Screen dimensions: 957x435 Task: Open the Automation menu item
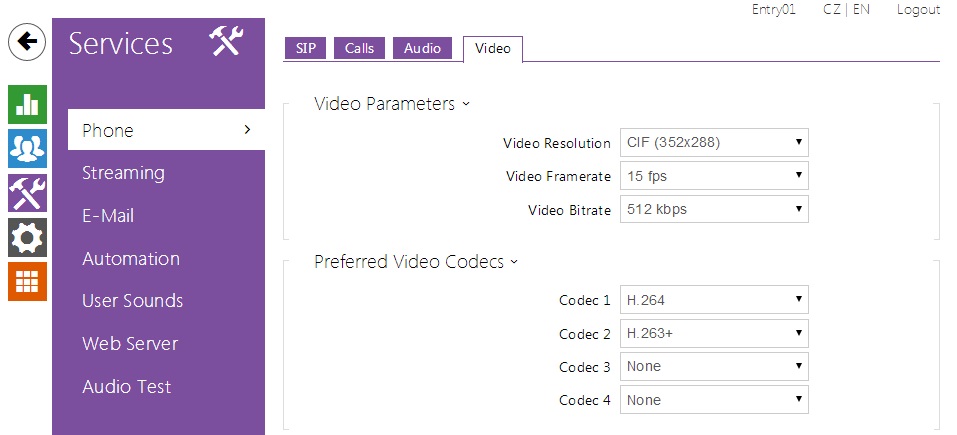[131, 258]
